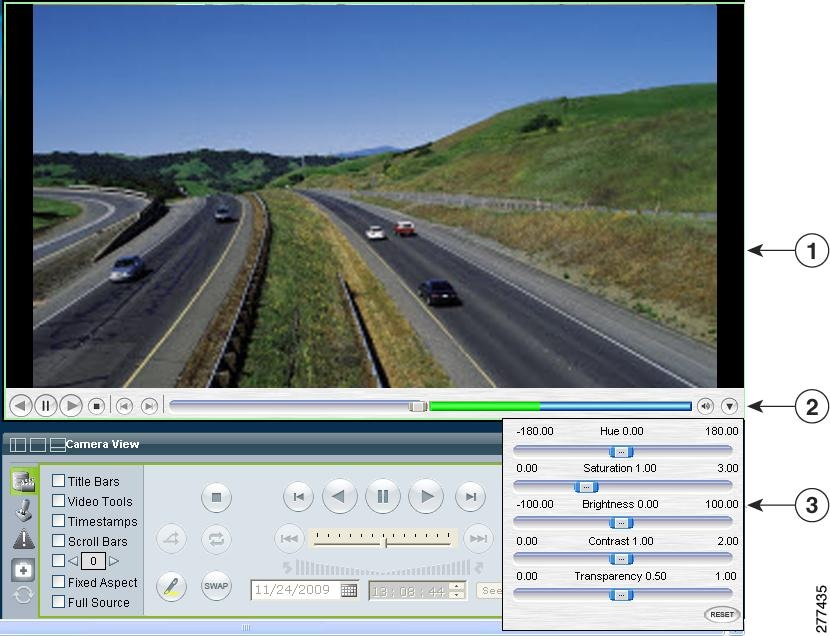Image resolution: width=830 pixels, height=636 pixels.
Task: Select the pencil annotation icon
Action: [x=171, y=587]
